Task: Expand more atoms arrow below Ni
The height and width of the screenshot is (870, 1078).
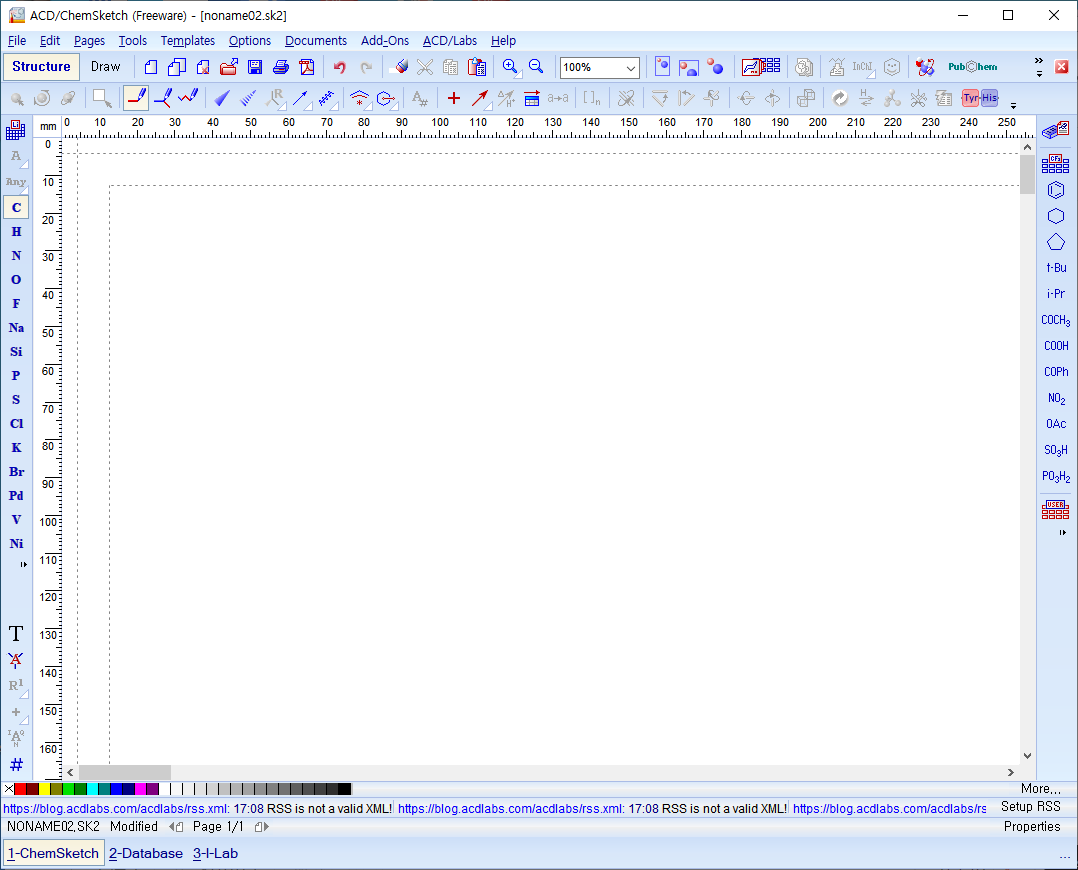Action: (x=23, y=565)
